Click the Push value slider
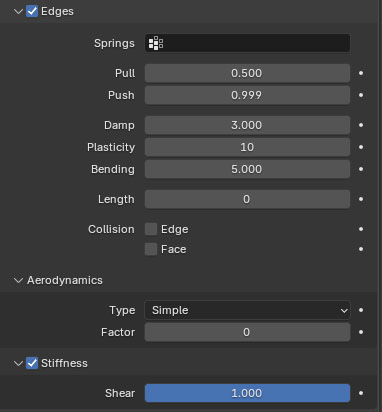The height and width of the screenshot is (412, 382). [x=247, y=95]
